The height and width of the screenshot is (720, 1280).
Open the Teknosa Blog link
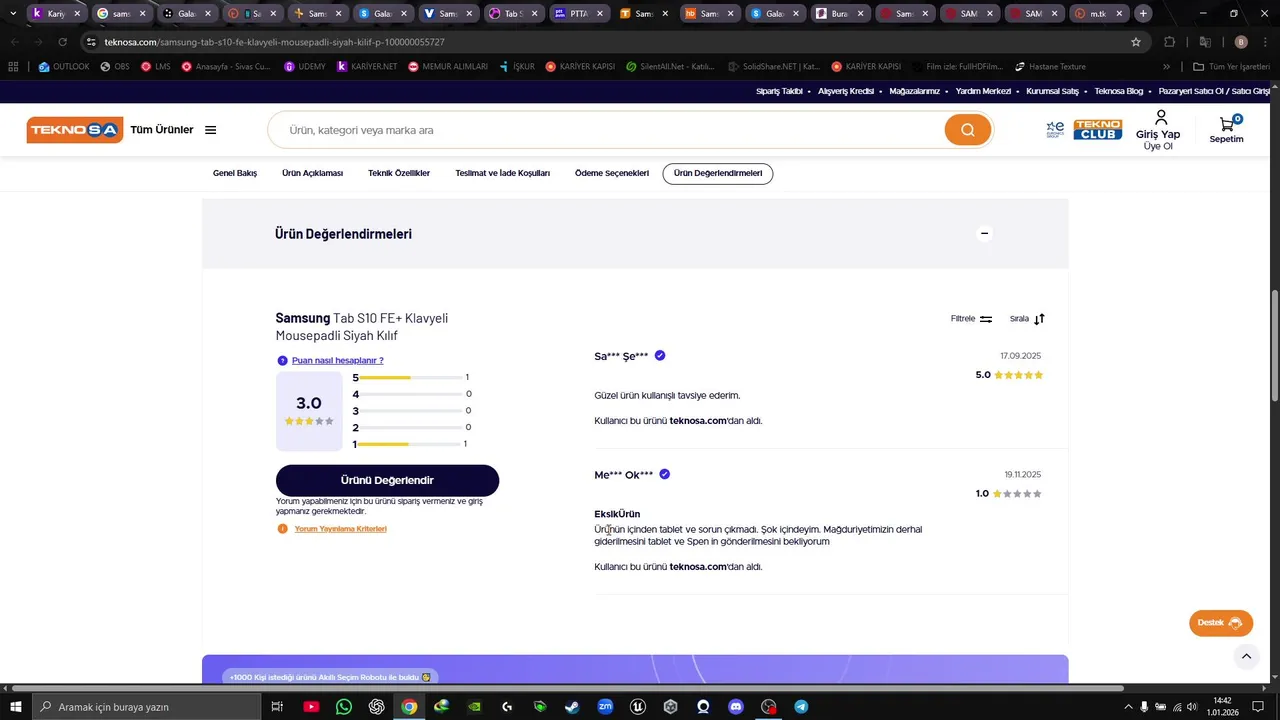tap(1118, 91)
